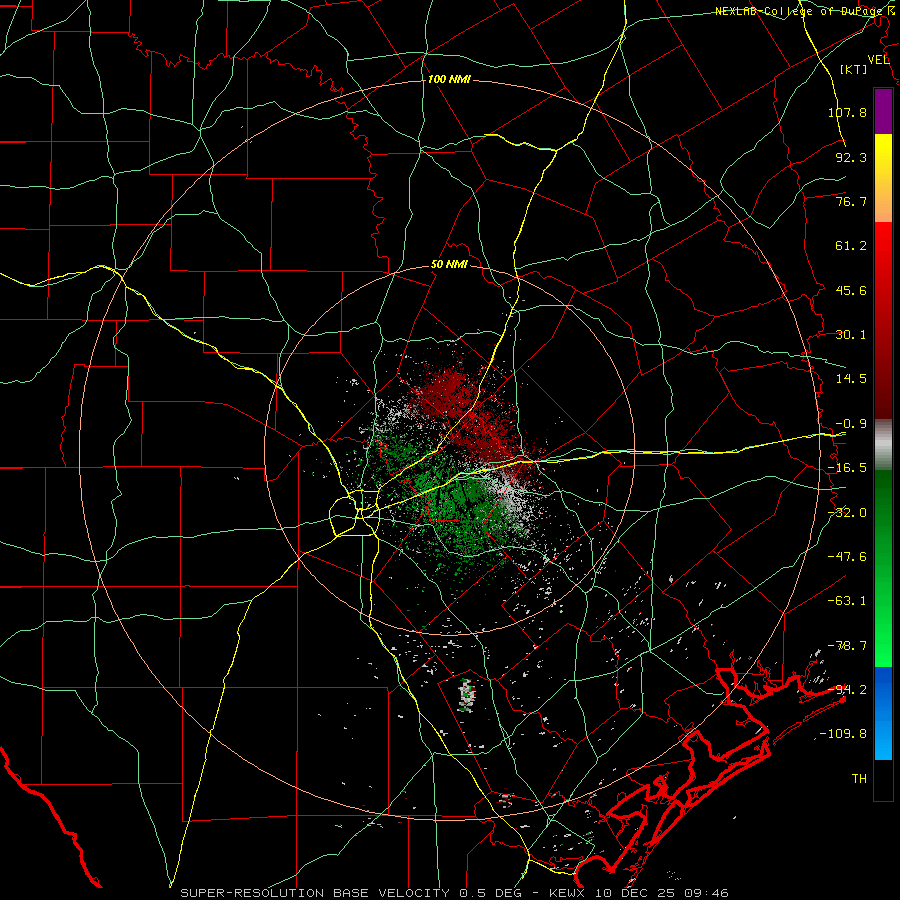Click the -78.7 value on velocity scale
The width and height of the screenshot is (900, 900).
click(x=847, y=646)
